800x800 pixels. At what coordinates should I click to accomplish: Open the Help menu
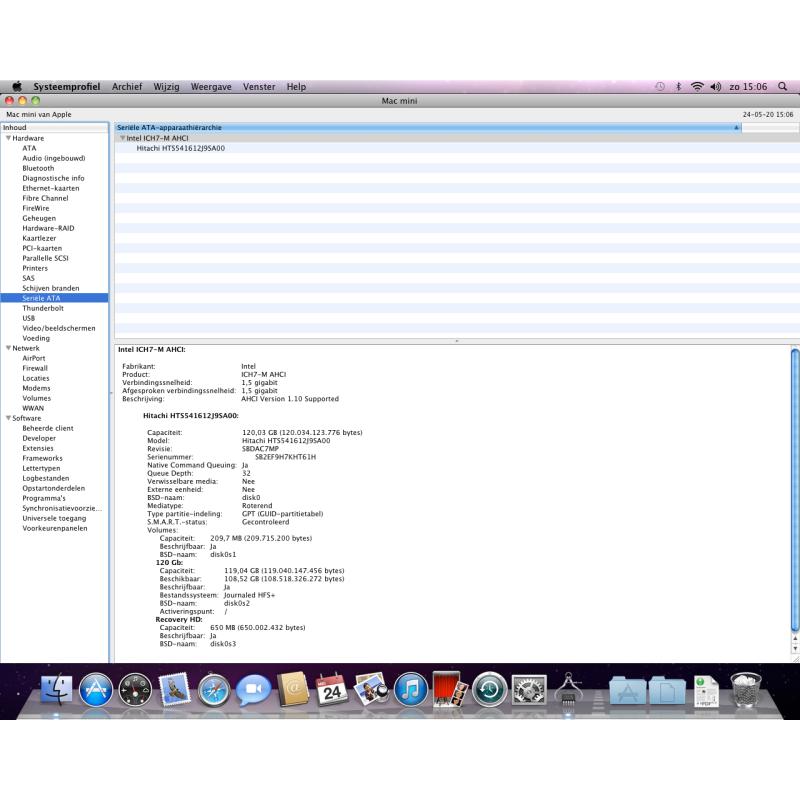(x=296, y=86)
